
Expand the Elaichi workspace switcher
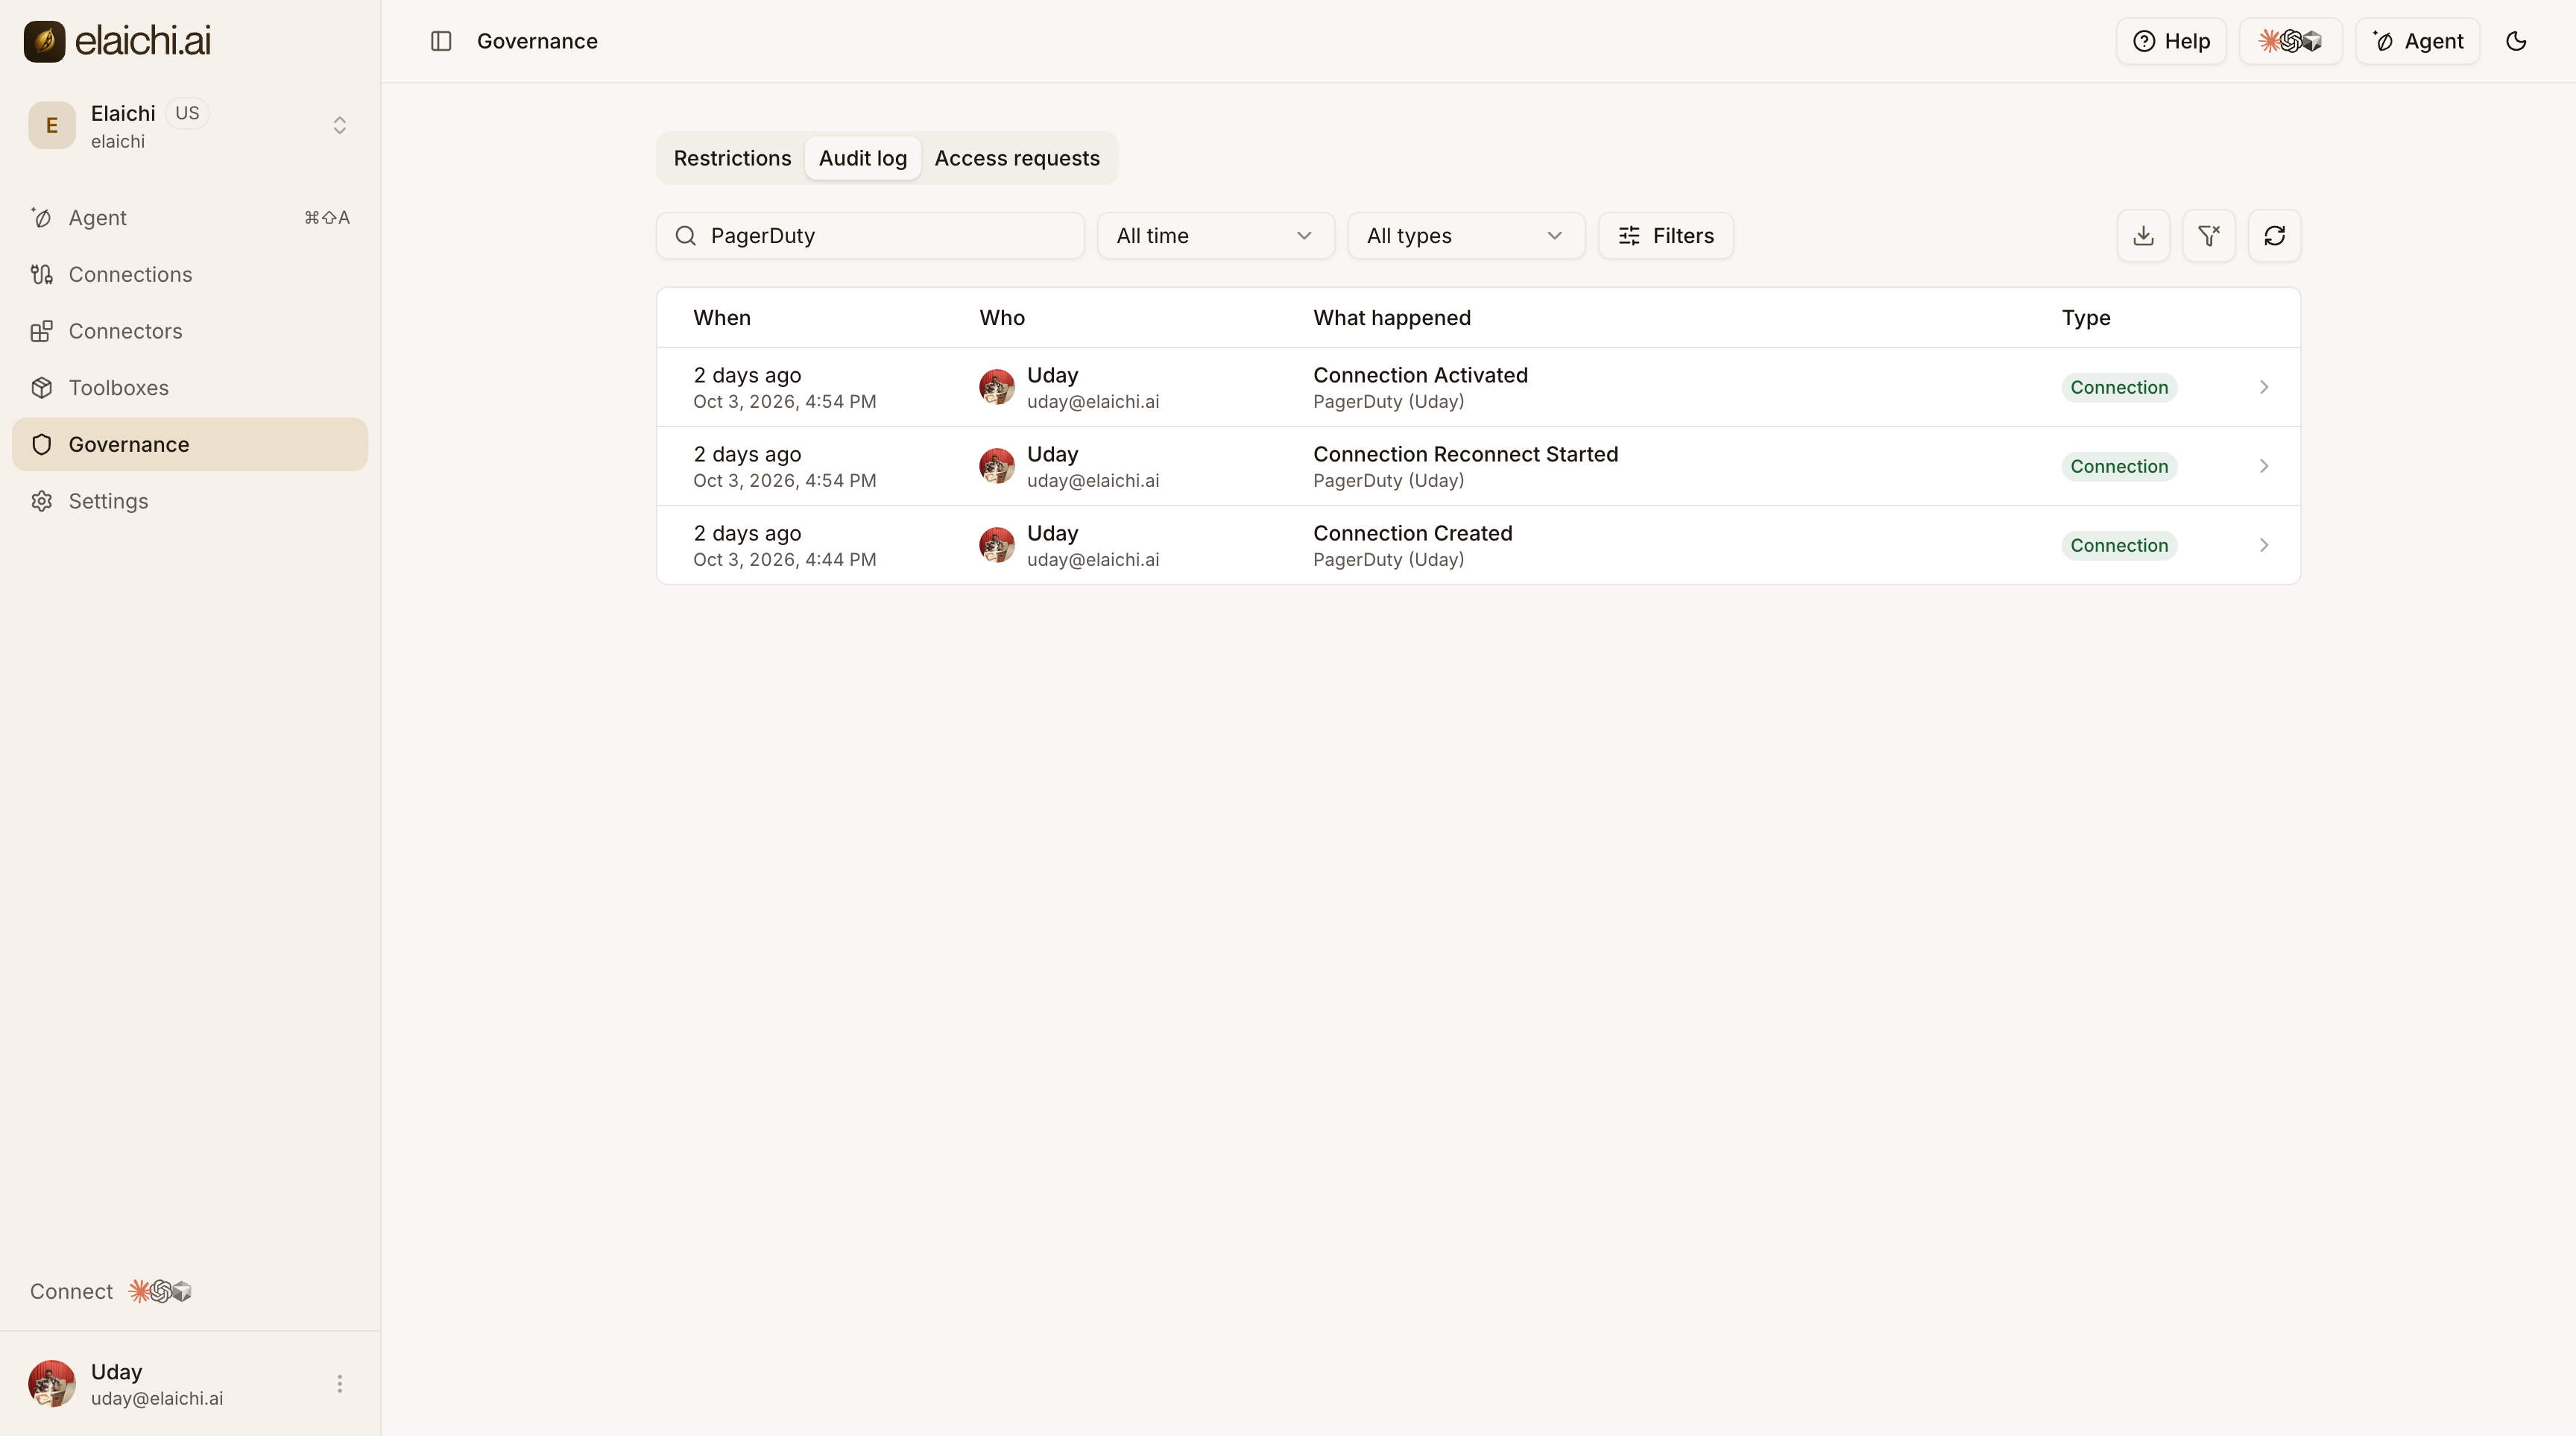coord(339,125)
